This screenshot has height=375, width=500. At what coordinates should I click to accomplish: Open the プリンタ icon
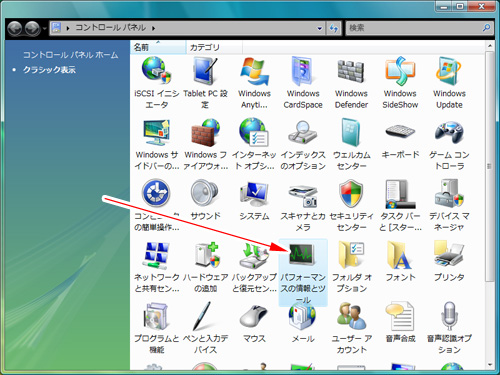point(449,255)
